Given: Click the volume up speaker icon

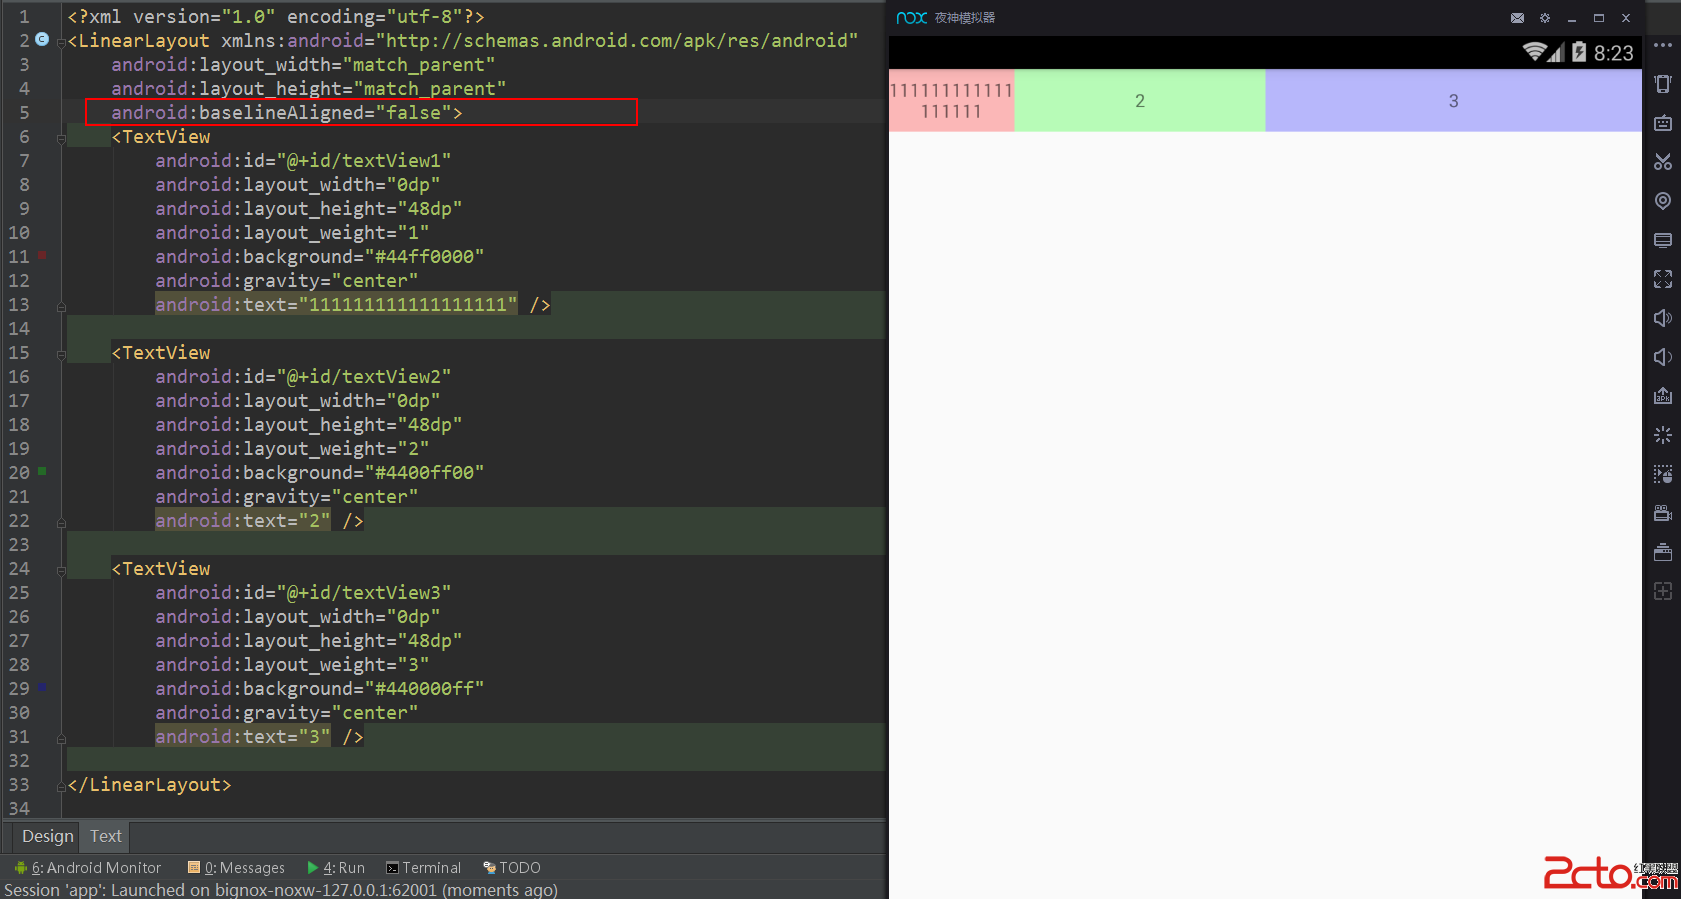Looking at the screenshot, I should pos(1663,318).
